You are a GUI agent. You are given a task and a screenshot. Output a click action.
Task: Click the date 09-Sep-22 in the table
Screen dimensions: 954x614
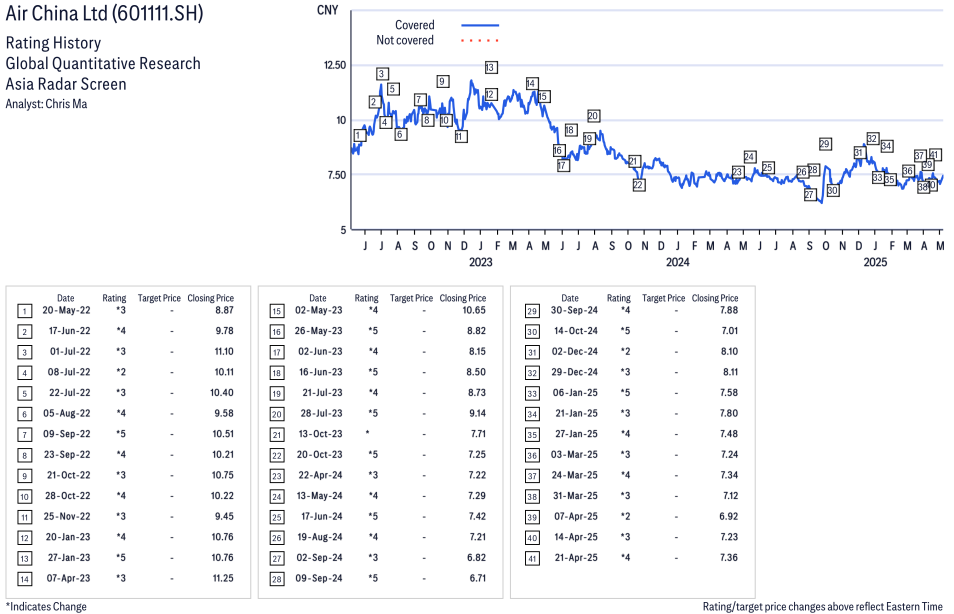[66, 434]
